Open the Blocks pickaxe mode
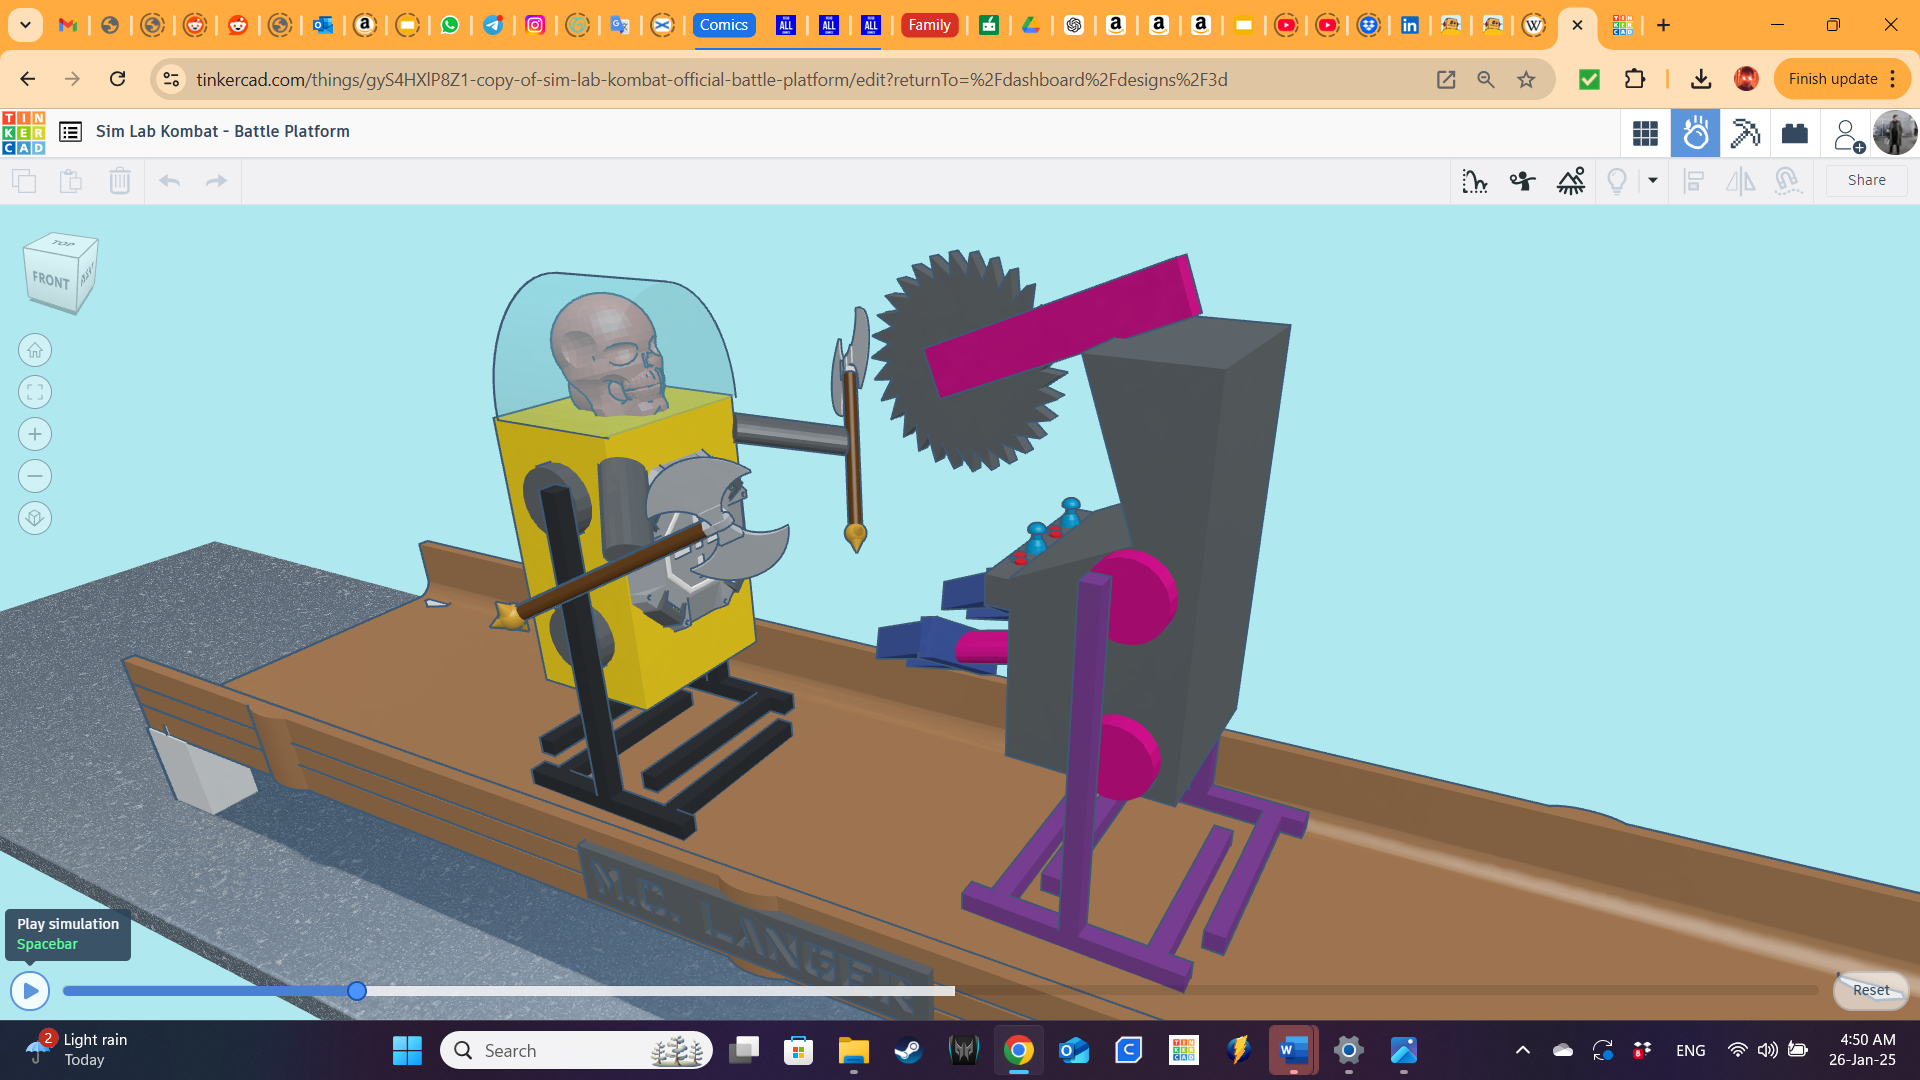 (x=1745, y=133)
